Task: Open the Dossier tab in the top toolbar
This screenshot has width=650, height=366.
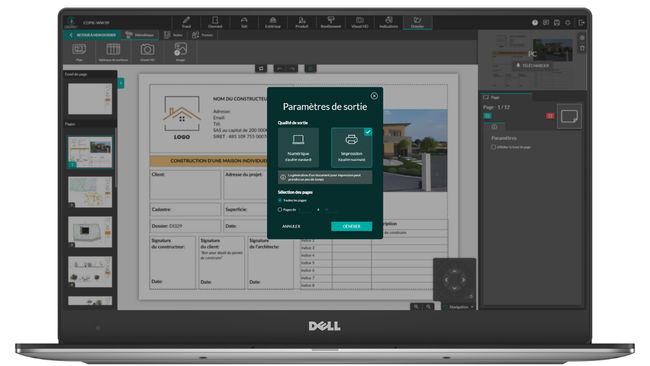Action: [417, 22]
